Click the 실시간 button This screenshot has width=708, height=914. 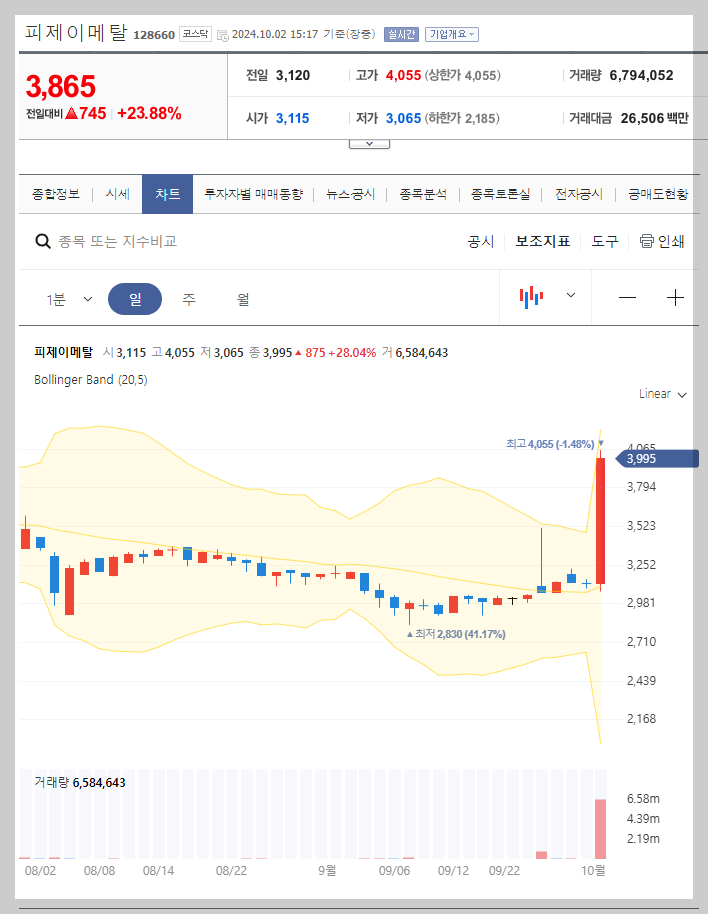[400, 33]
